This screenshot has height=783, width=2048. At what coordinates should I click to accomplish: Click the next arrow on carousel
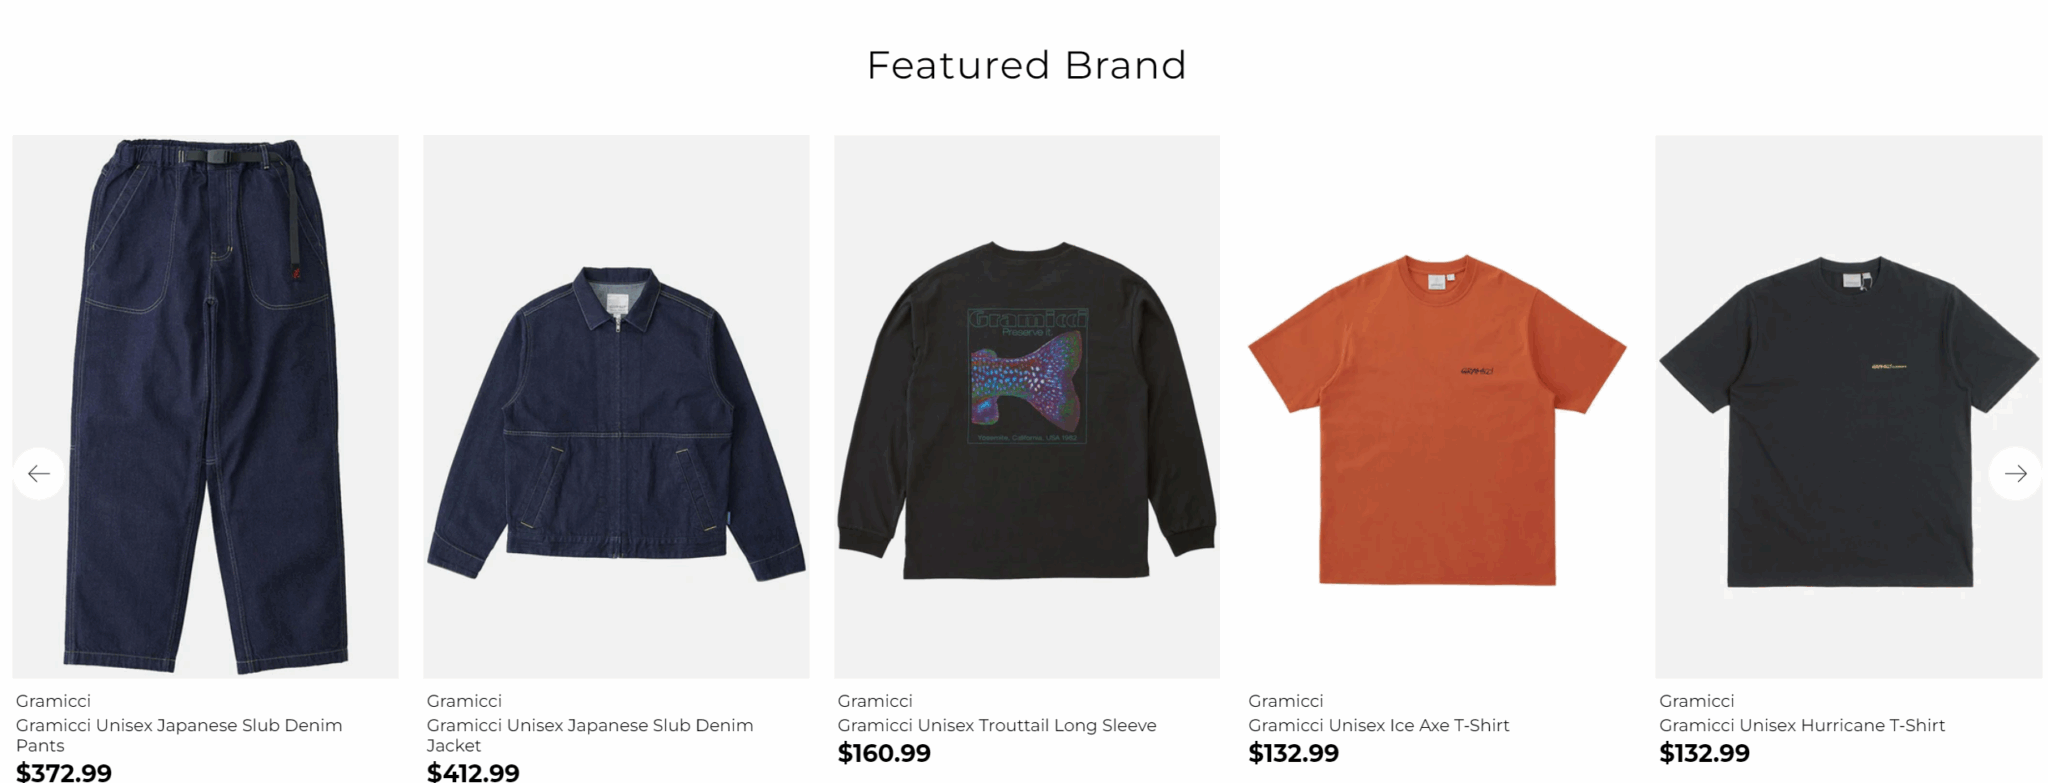pyautogui.click(x=2015, y=473)
